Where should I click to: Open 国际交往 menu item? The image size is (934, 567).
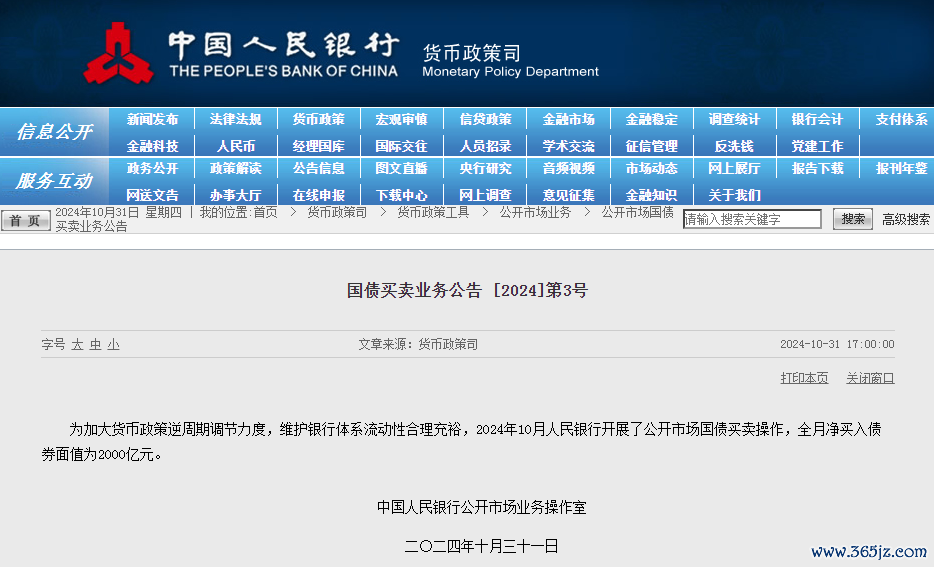coord(401,147)
